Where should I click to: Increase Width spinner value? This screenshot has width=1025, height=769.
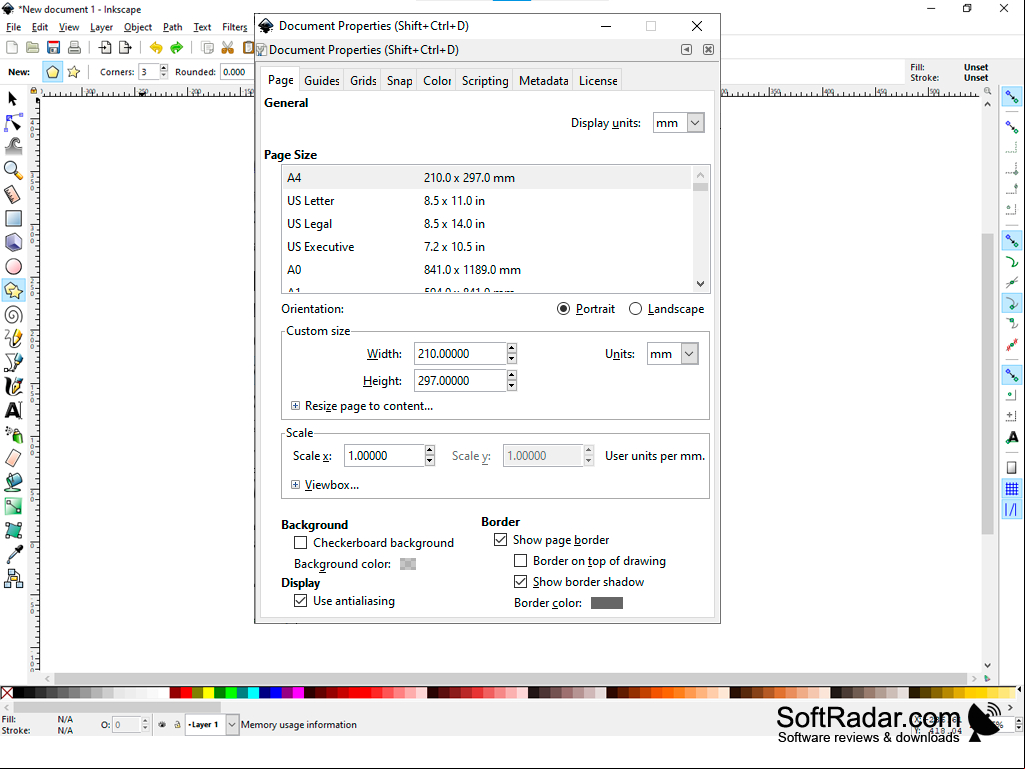point(512,349)
